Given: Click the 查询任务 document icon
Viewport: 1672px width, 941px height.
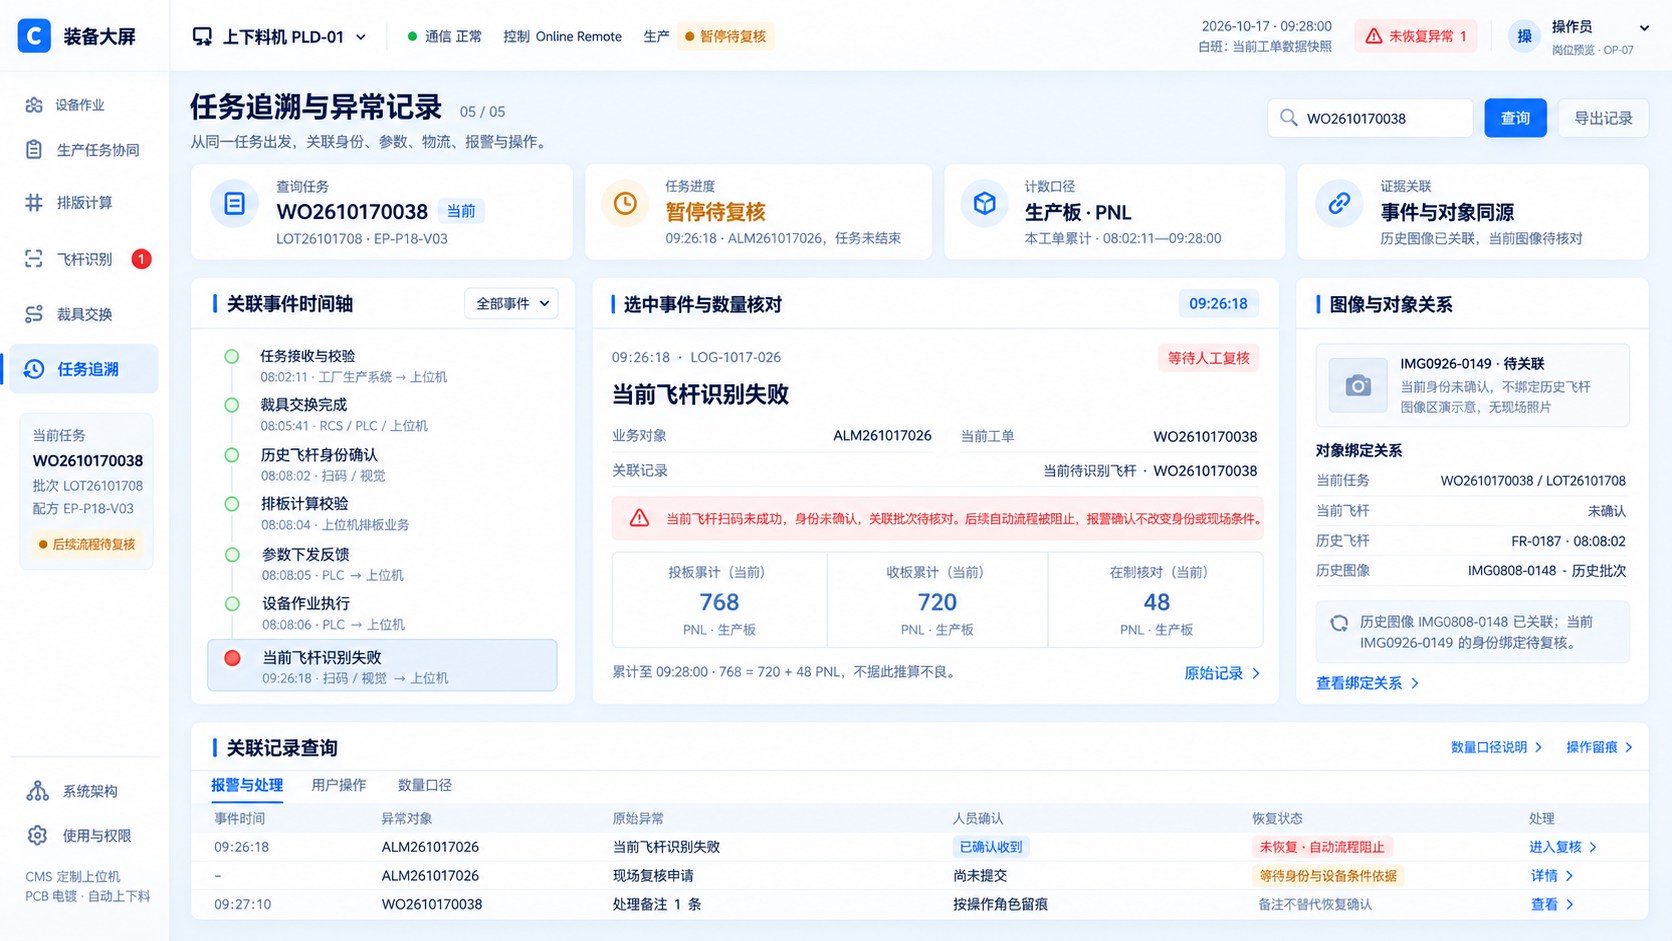Looking at the screenshot, I should pos(234,204).
